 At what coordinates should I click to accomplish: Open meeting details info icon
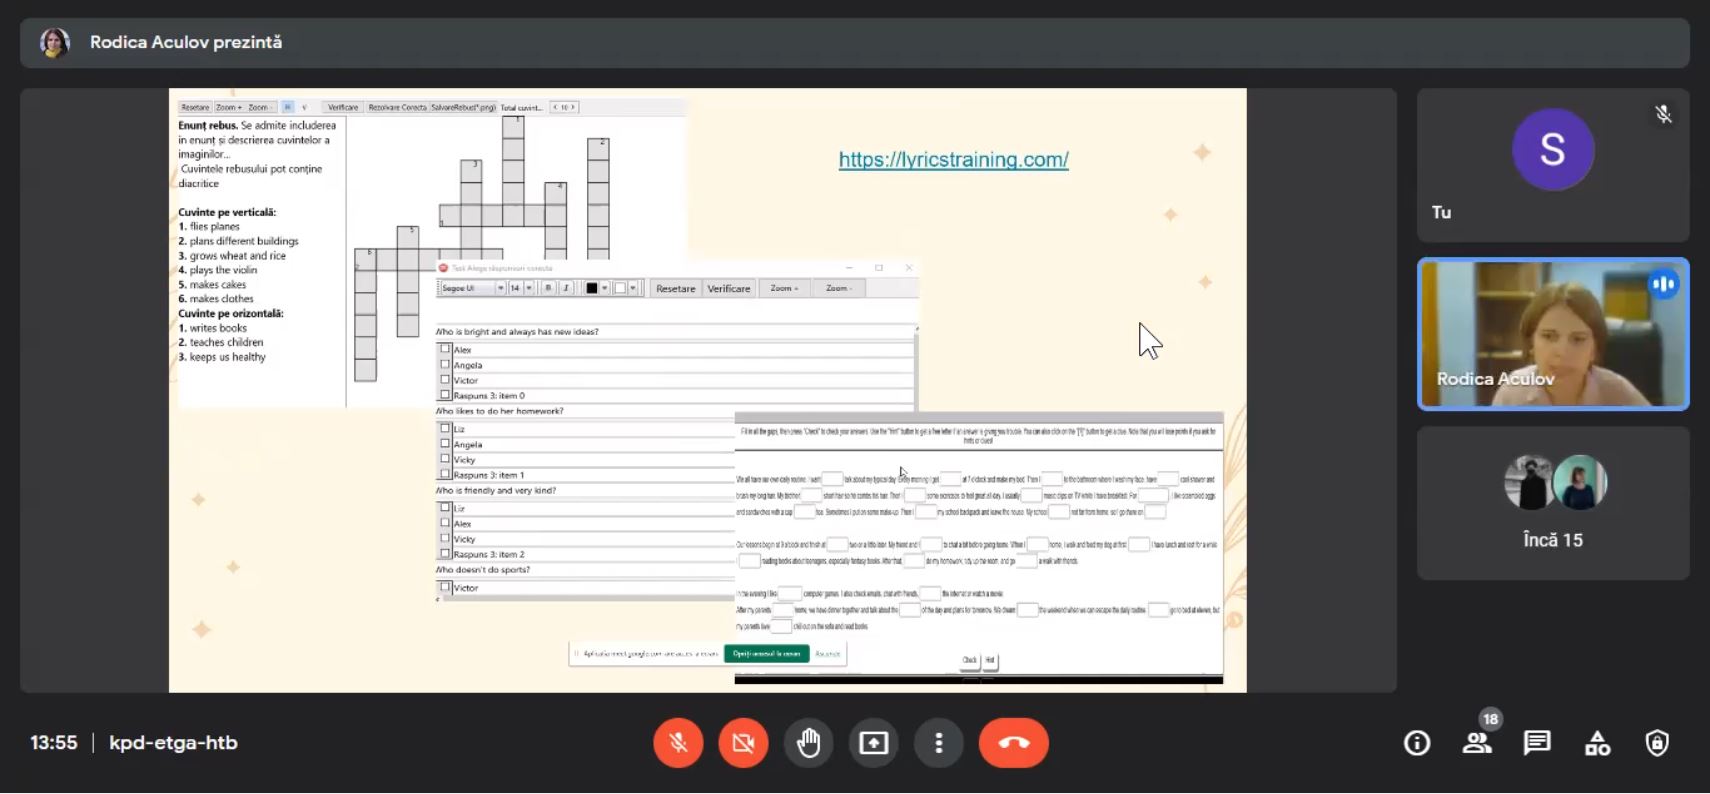[x=1416, y=743]
